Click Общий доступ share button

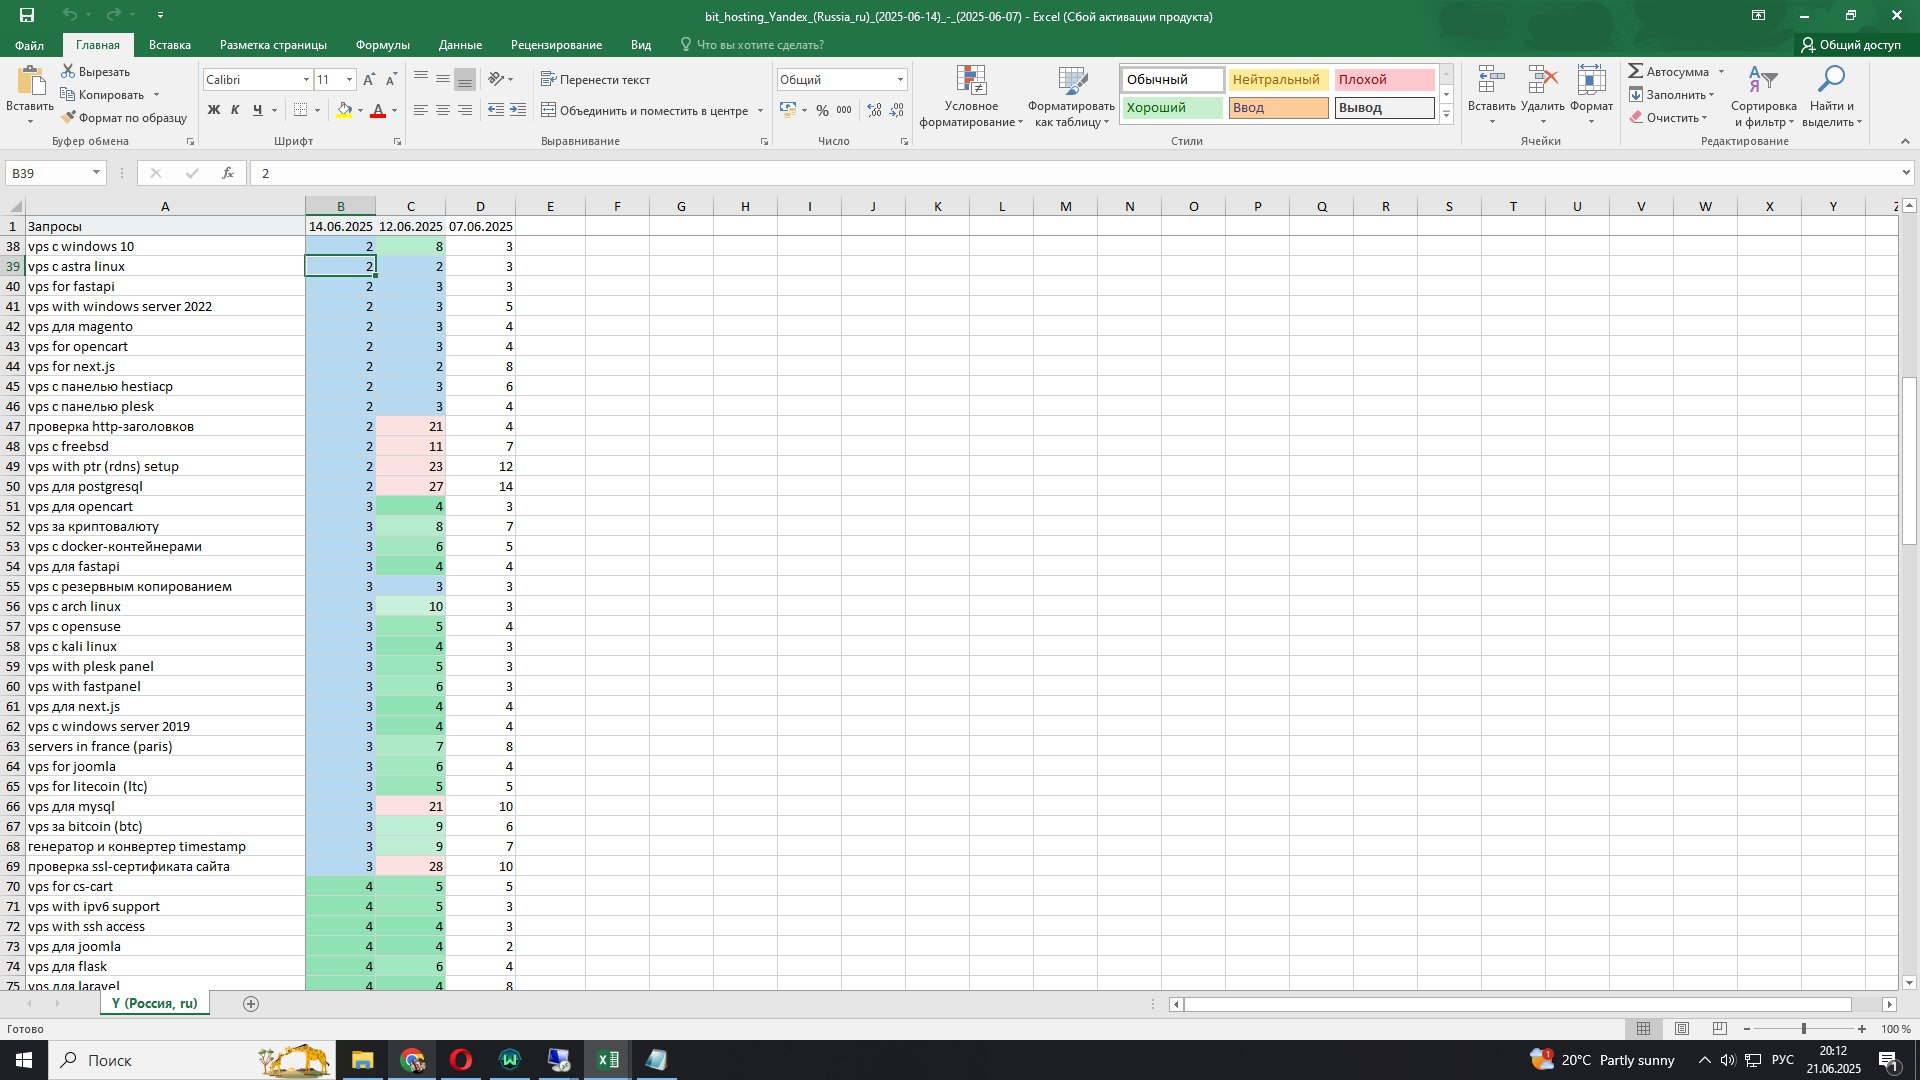click(1851, 45)
